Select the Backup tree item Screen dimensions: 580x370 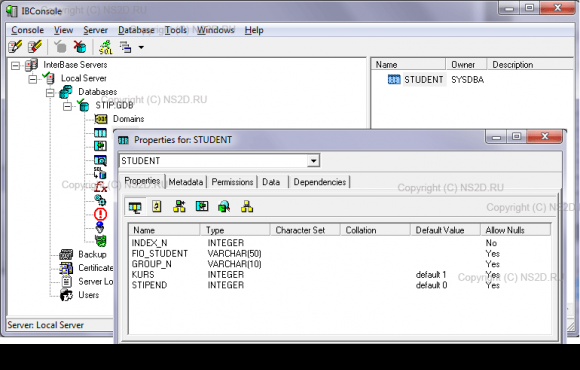point(92,255)
